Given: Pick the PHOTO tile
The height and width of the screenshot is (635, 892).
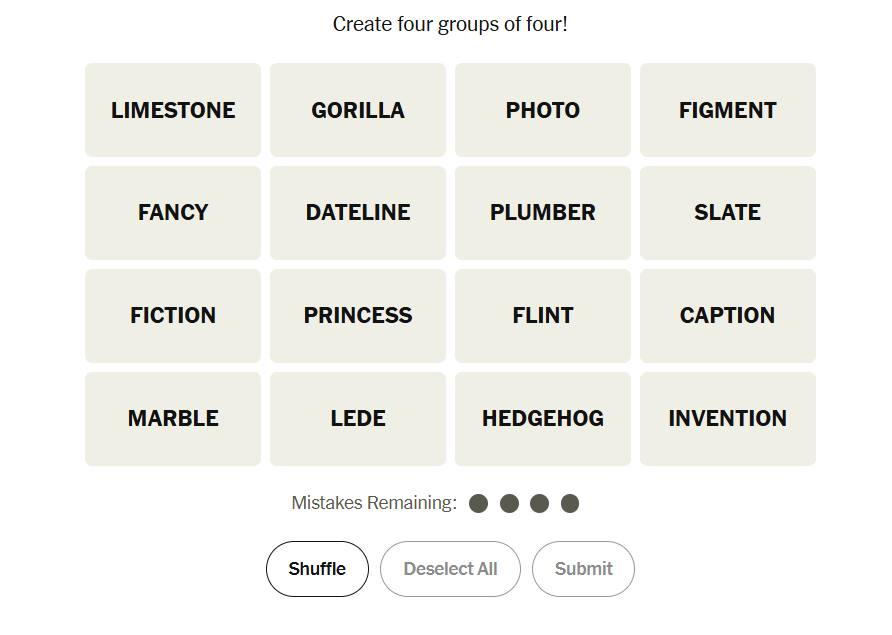Looking at the screenshot, I should click(543, 110).
